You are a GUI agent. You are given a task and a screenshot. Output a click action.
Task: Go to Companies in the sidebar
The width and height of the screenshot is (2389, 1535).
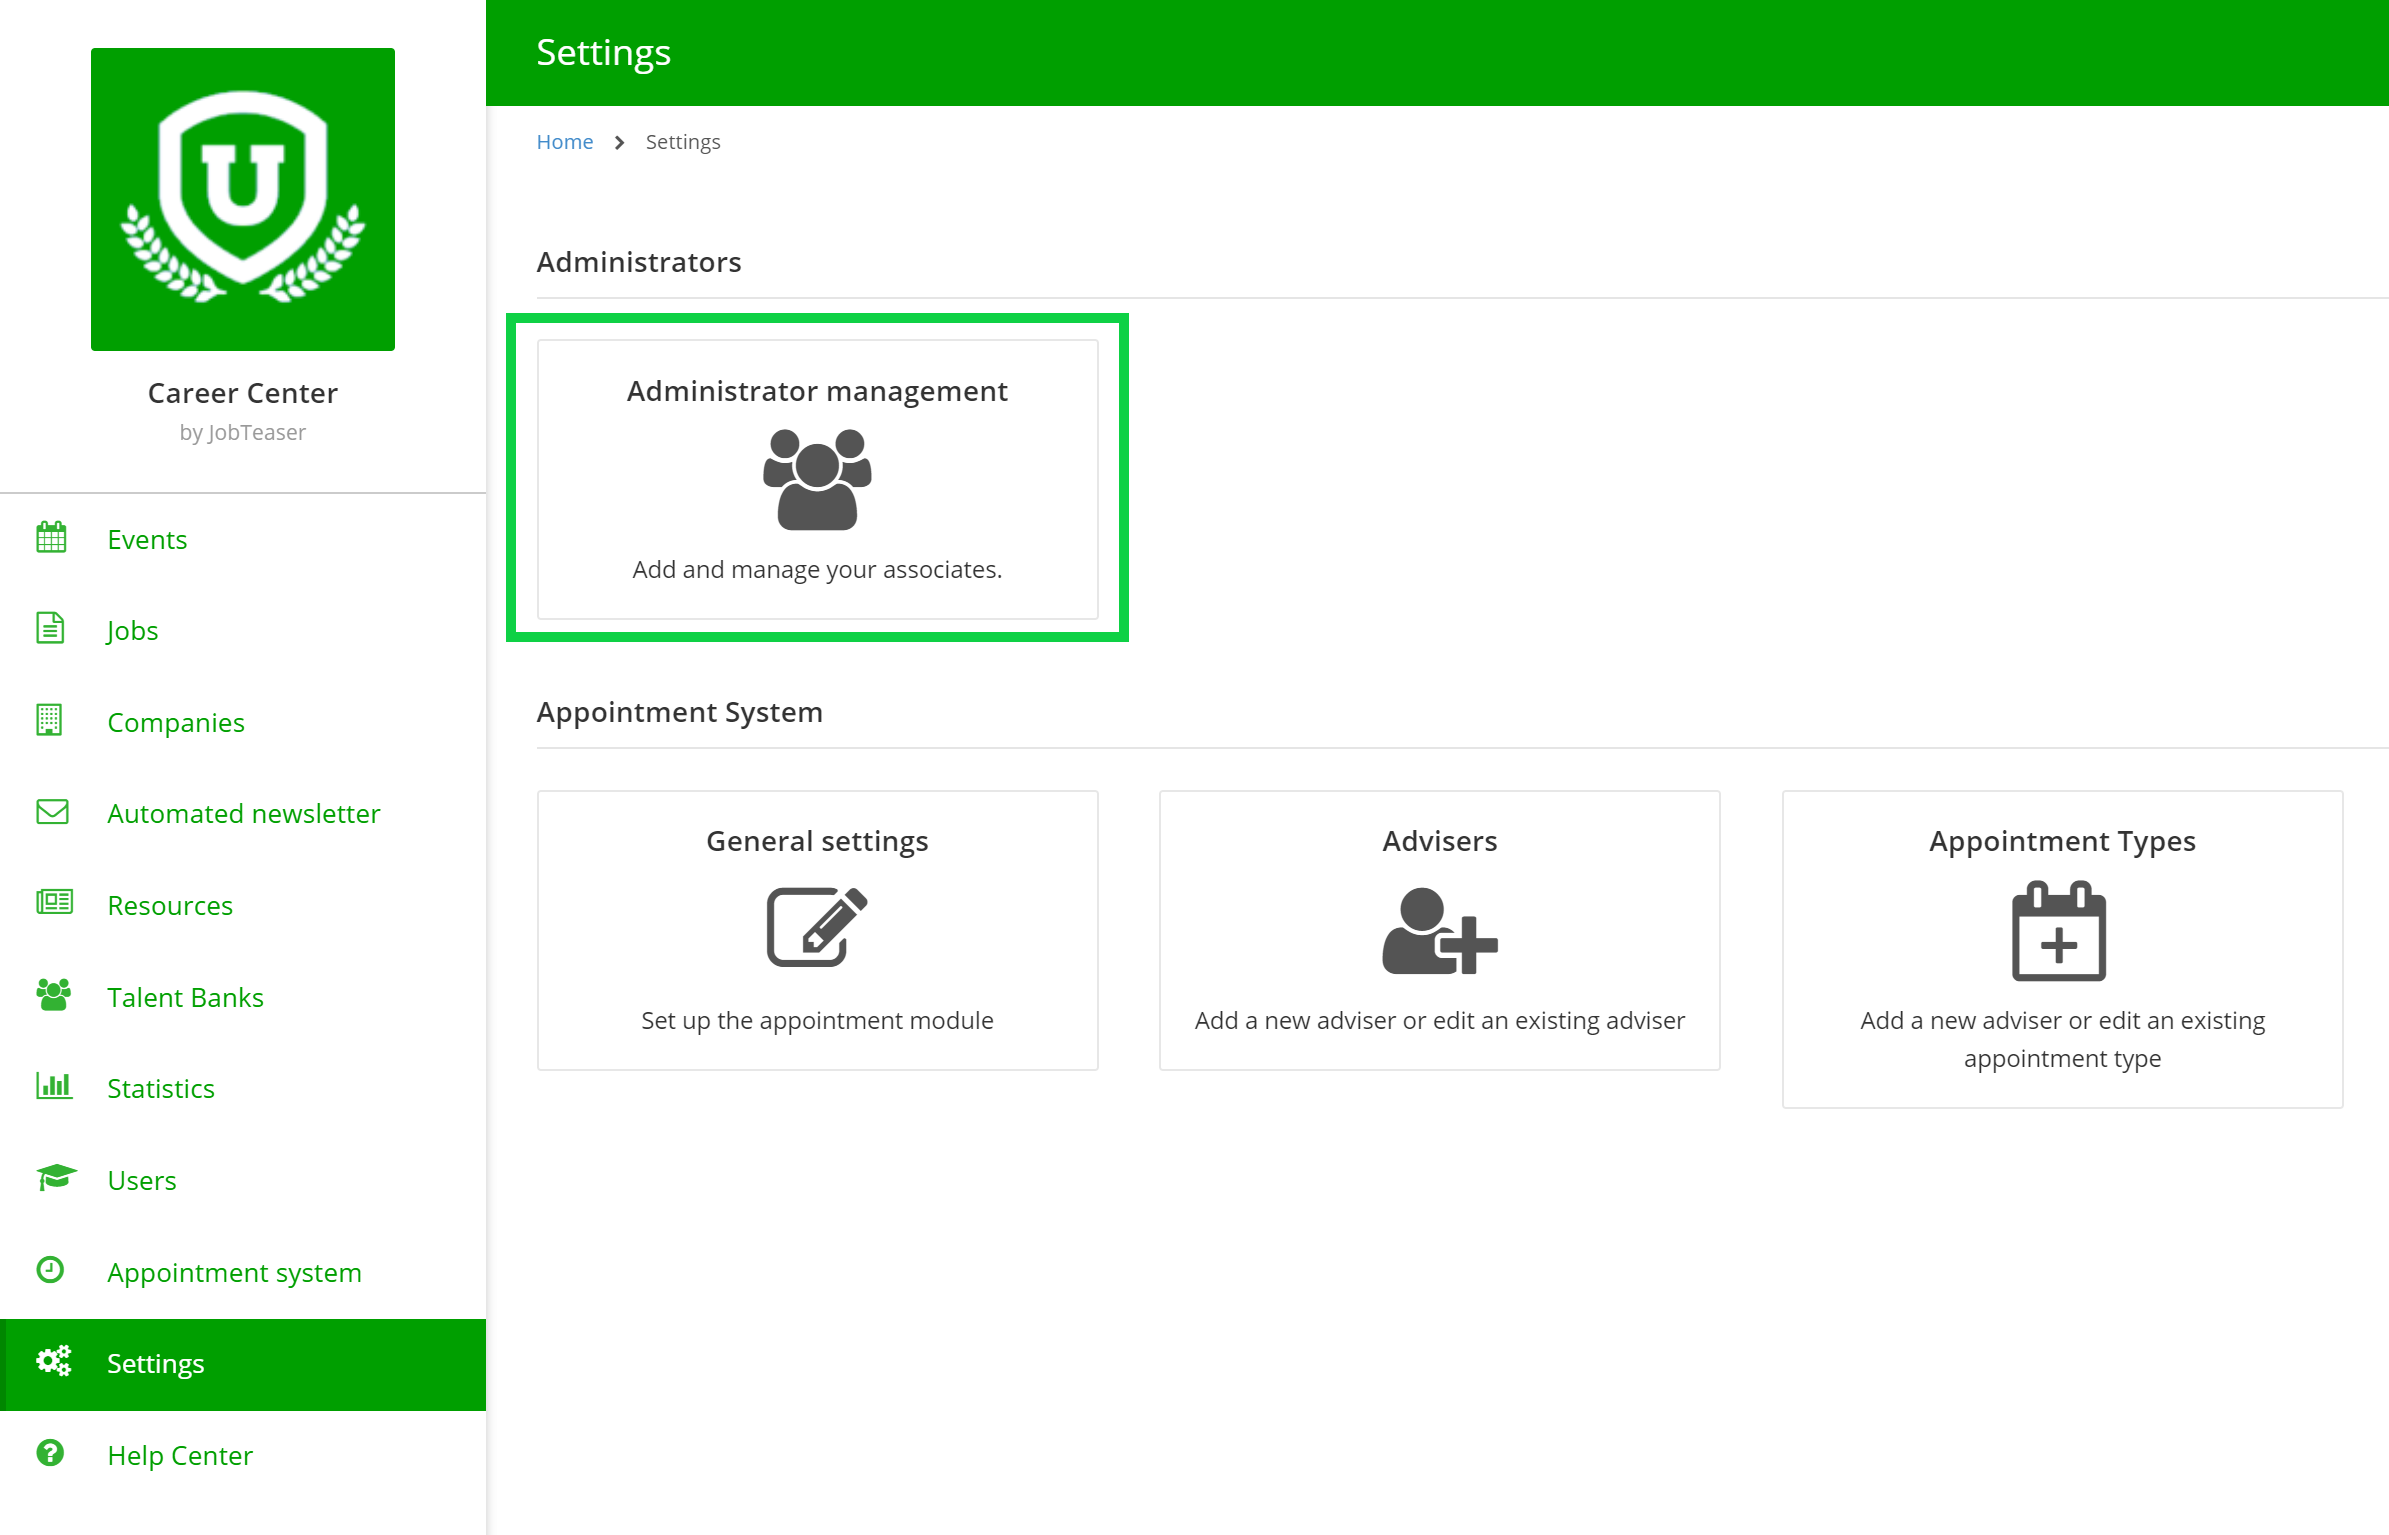pos(243,722)
